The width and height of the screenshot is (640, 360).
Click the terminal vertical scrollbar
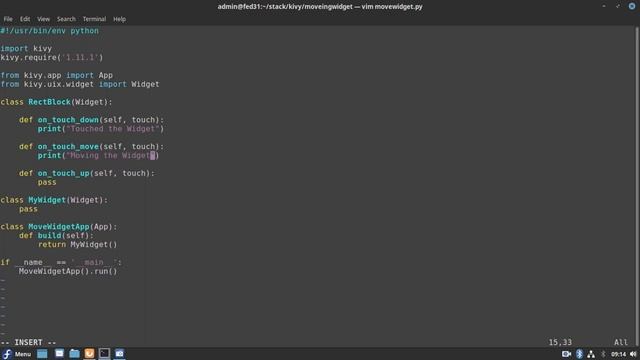click(637, 187)
